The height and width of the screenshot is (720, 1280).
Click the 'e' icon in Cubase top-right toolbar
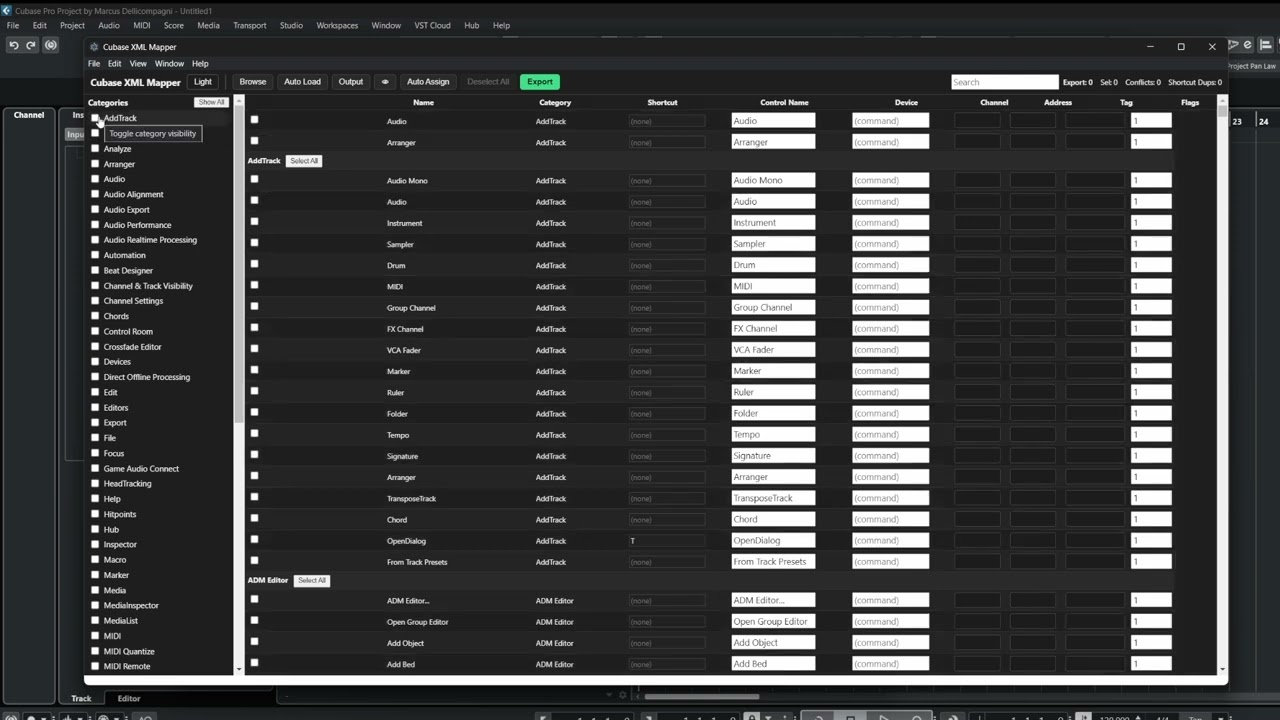[1247, 45]
